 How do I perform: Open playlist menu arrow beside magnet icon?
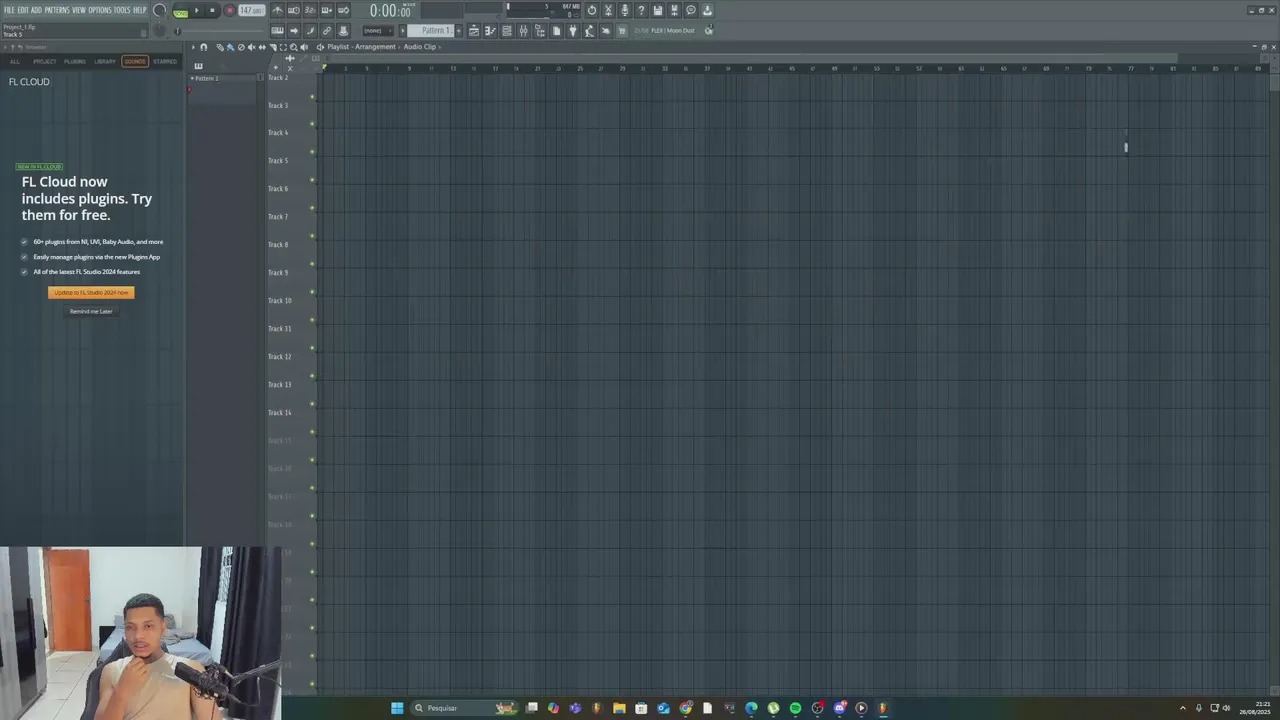[193, 47]
